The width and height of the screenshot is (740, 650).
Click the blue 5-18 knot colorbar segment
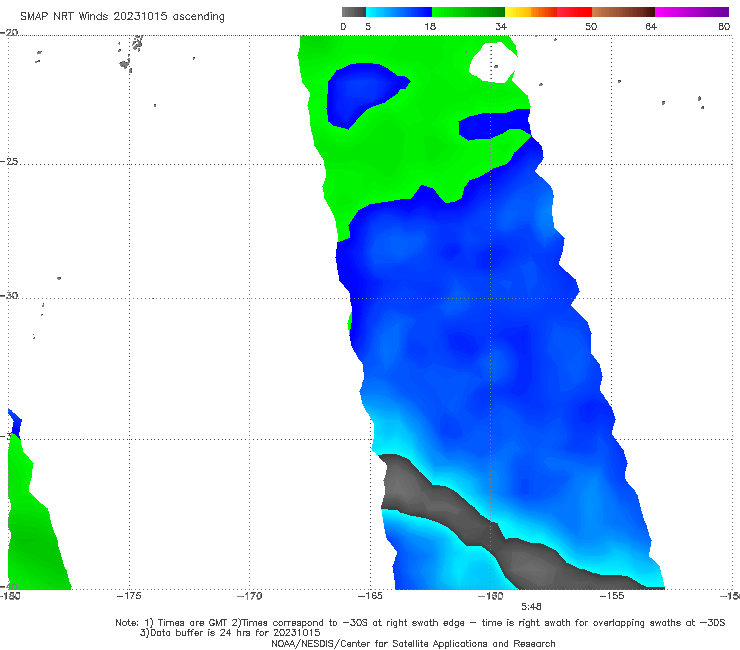pyautogui.click(x=399, y=12)
